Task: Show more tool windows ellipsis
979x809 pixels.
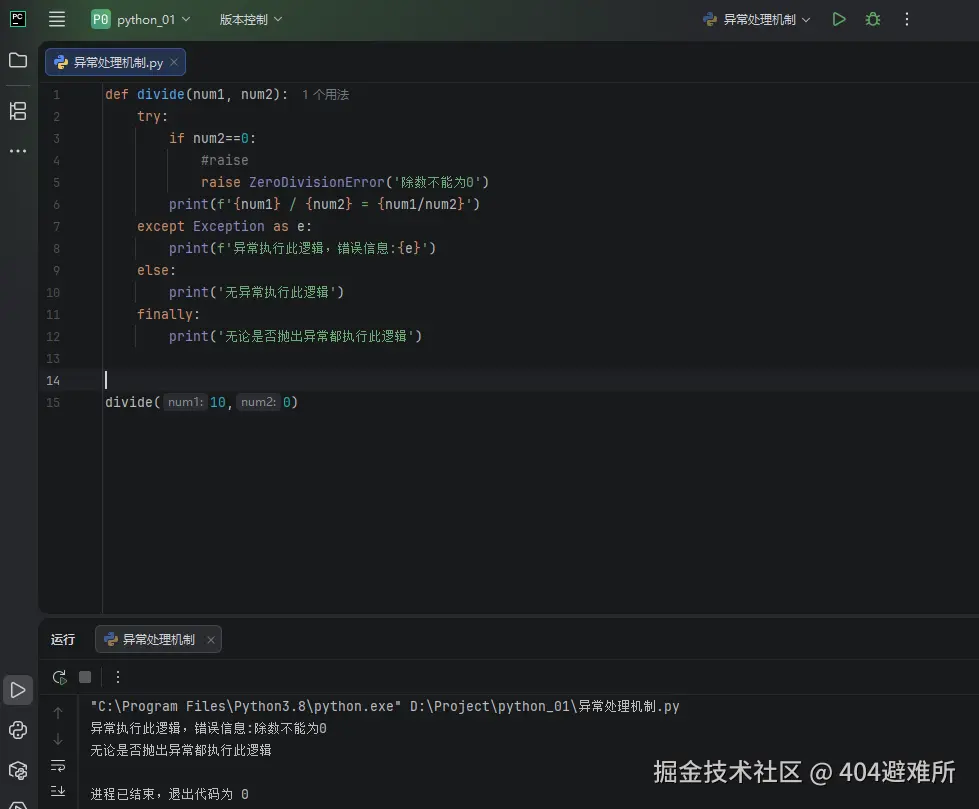Action: 18,151
